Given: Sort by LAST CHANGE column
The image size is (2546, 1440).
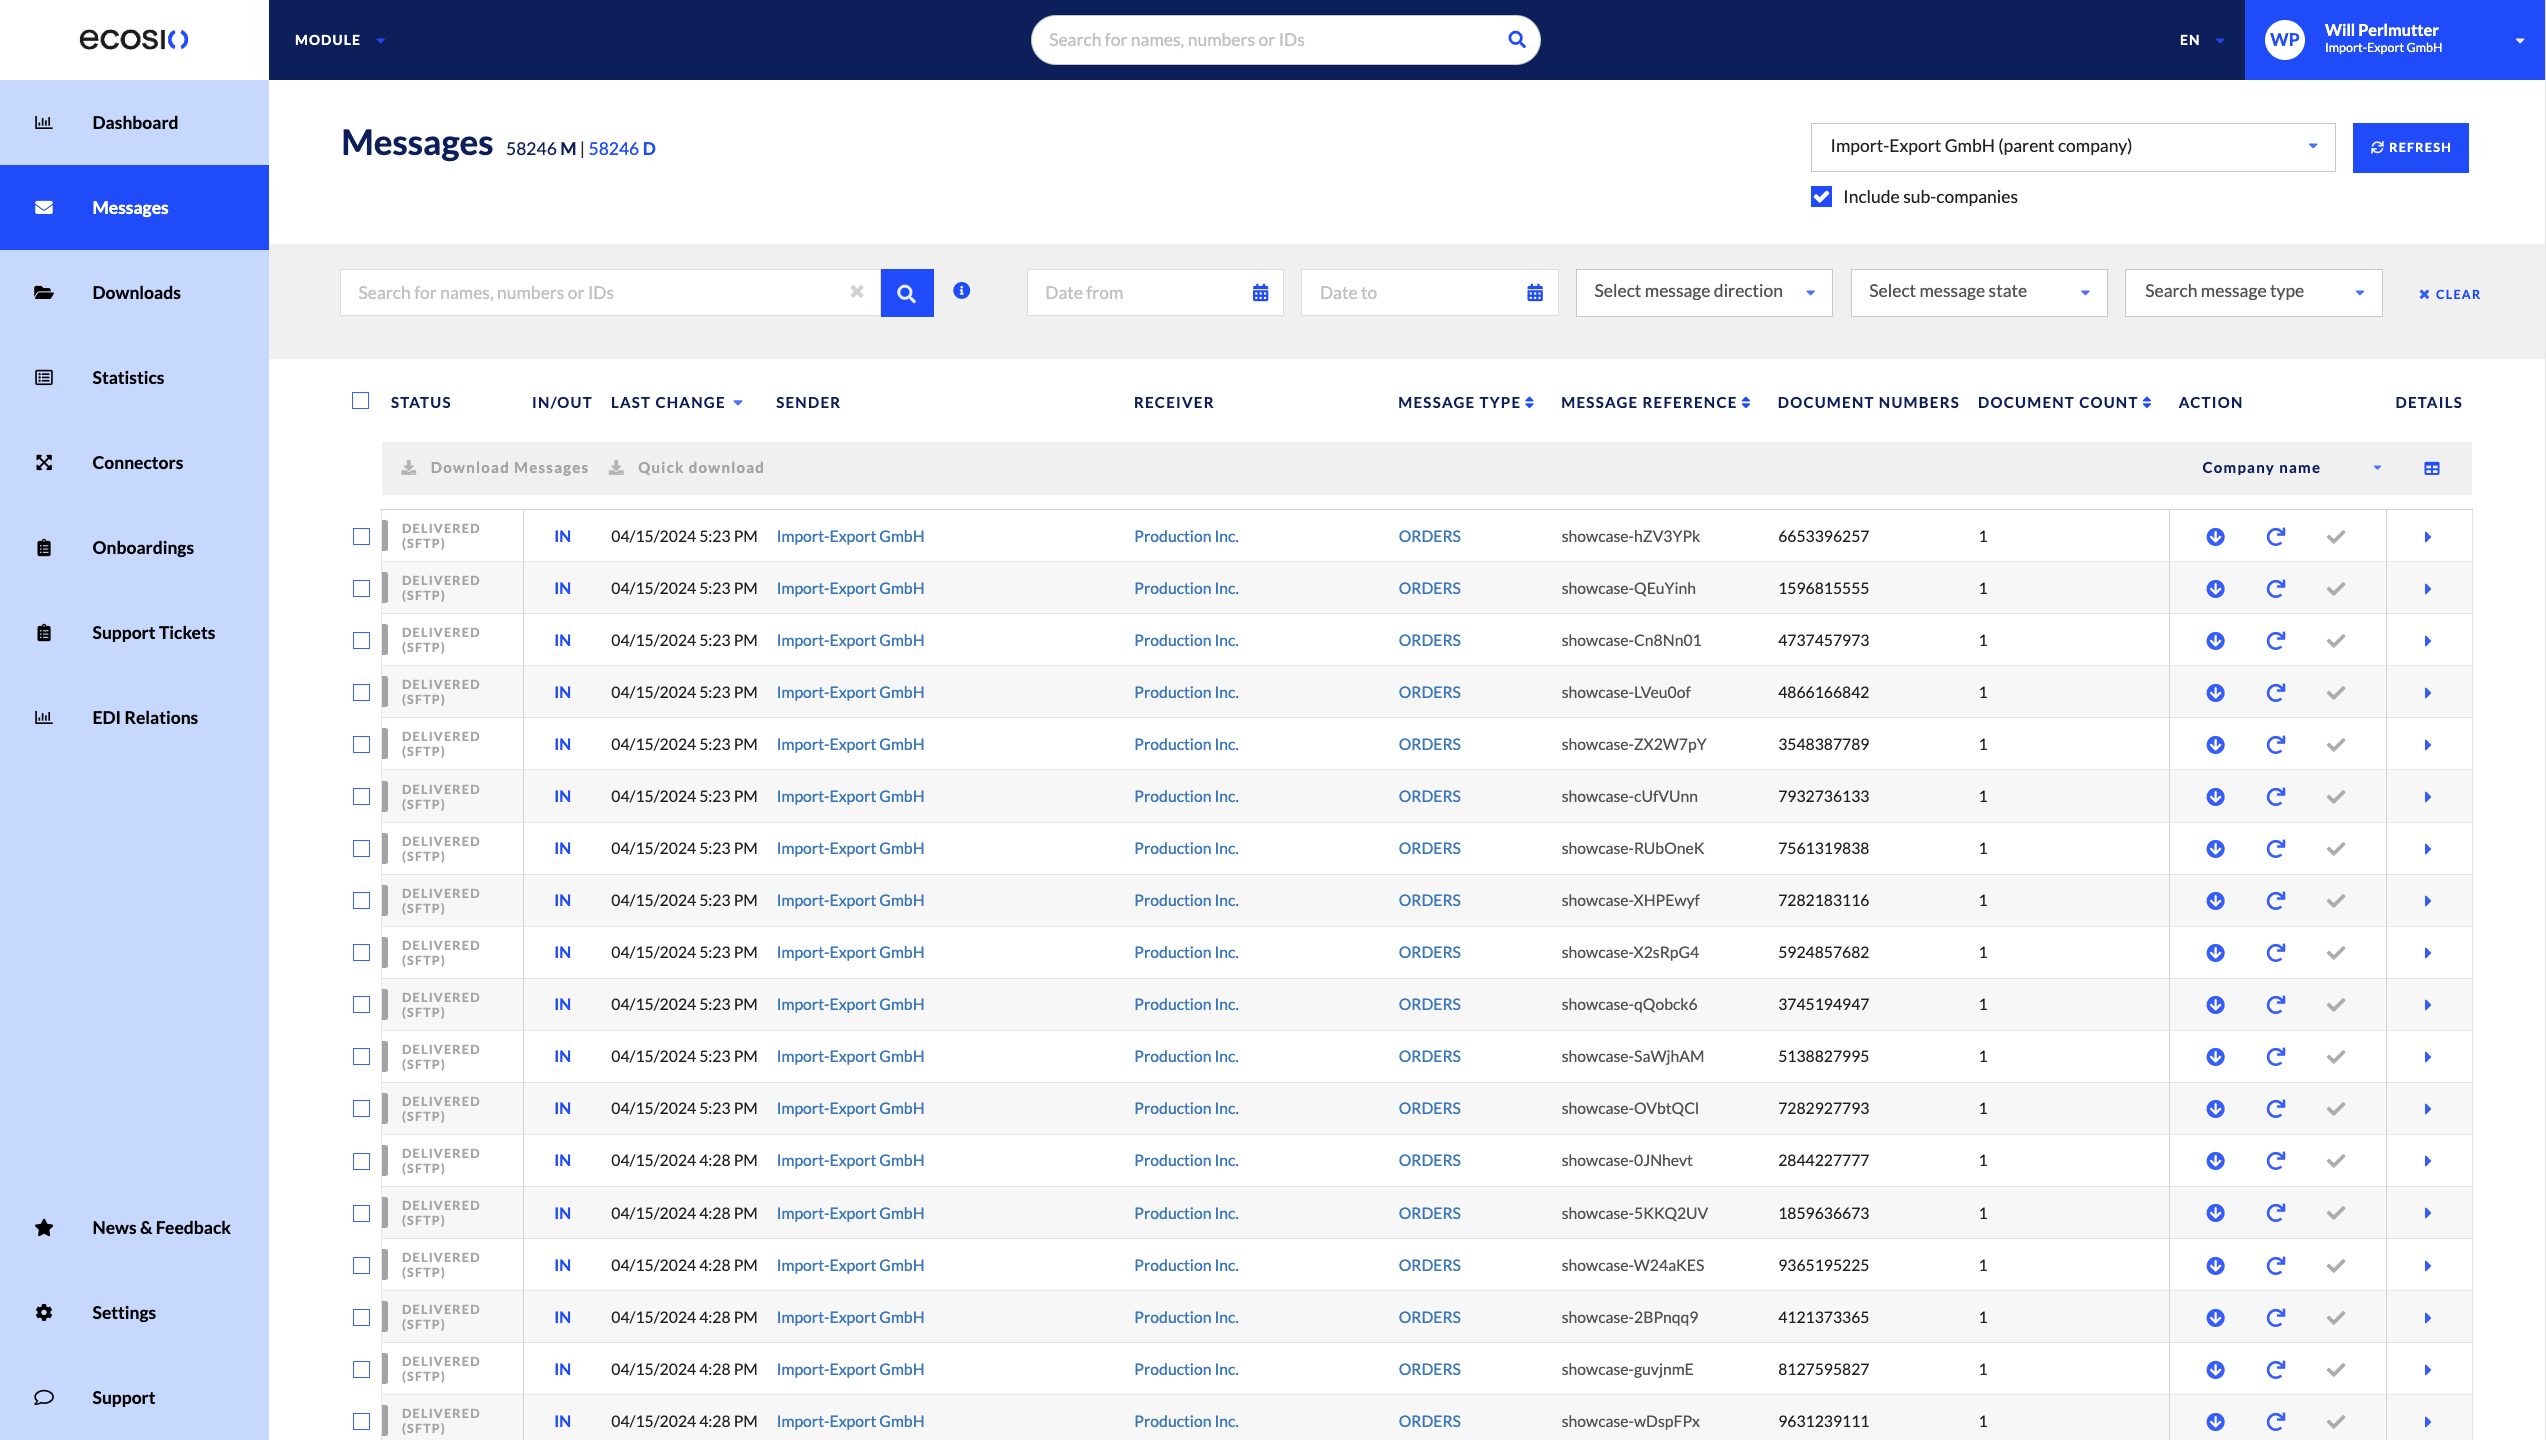Looking at the screenshot, I should click(677, 402).
